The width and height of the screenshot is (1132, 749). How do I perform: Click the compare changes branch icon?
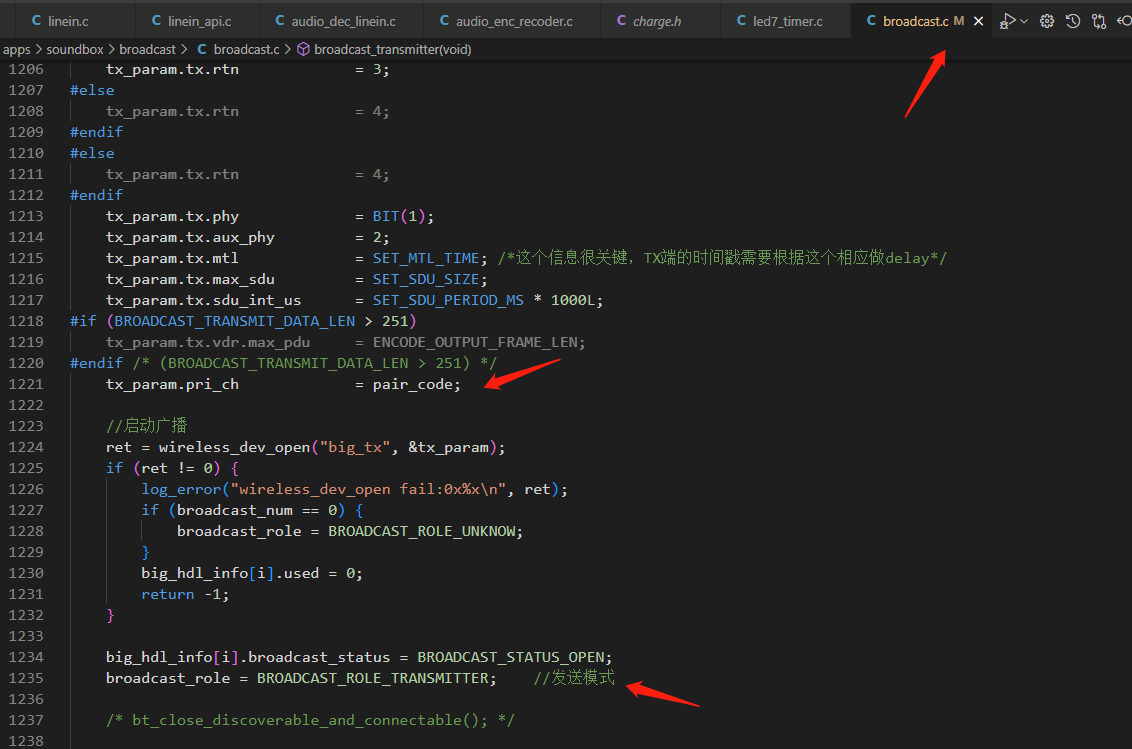(x=1099, y=22)
